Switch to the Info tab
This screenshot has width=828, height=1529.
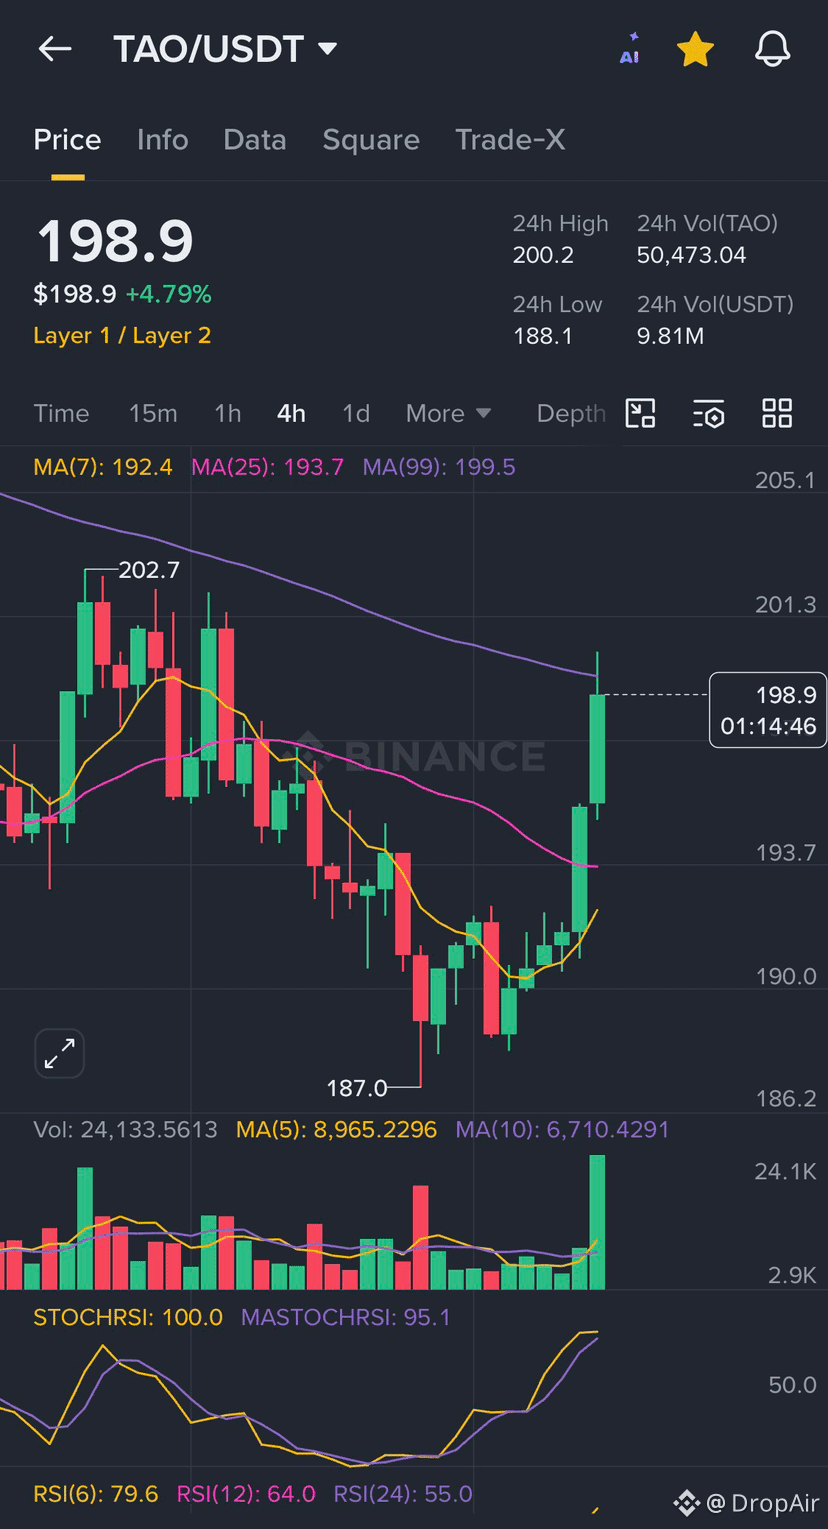[162, 140]
